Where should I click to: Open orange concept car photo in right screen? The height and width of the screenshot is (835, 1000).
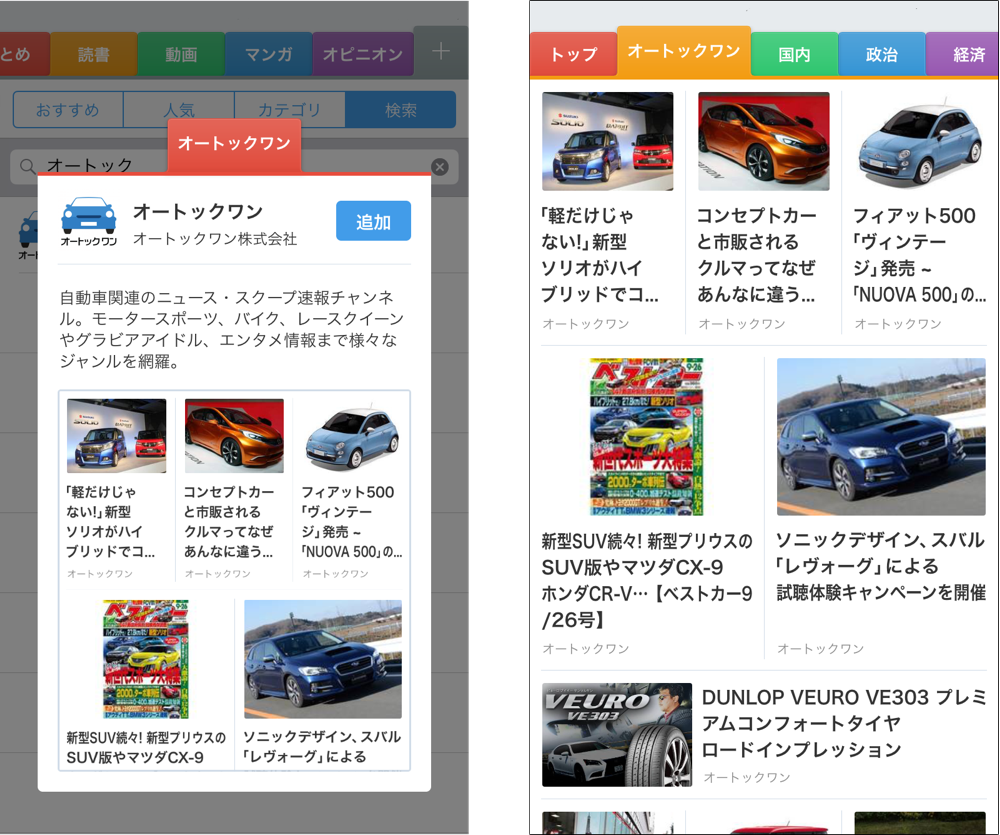[x=764, y=141]
